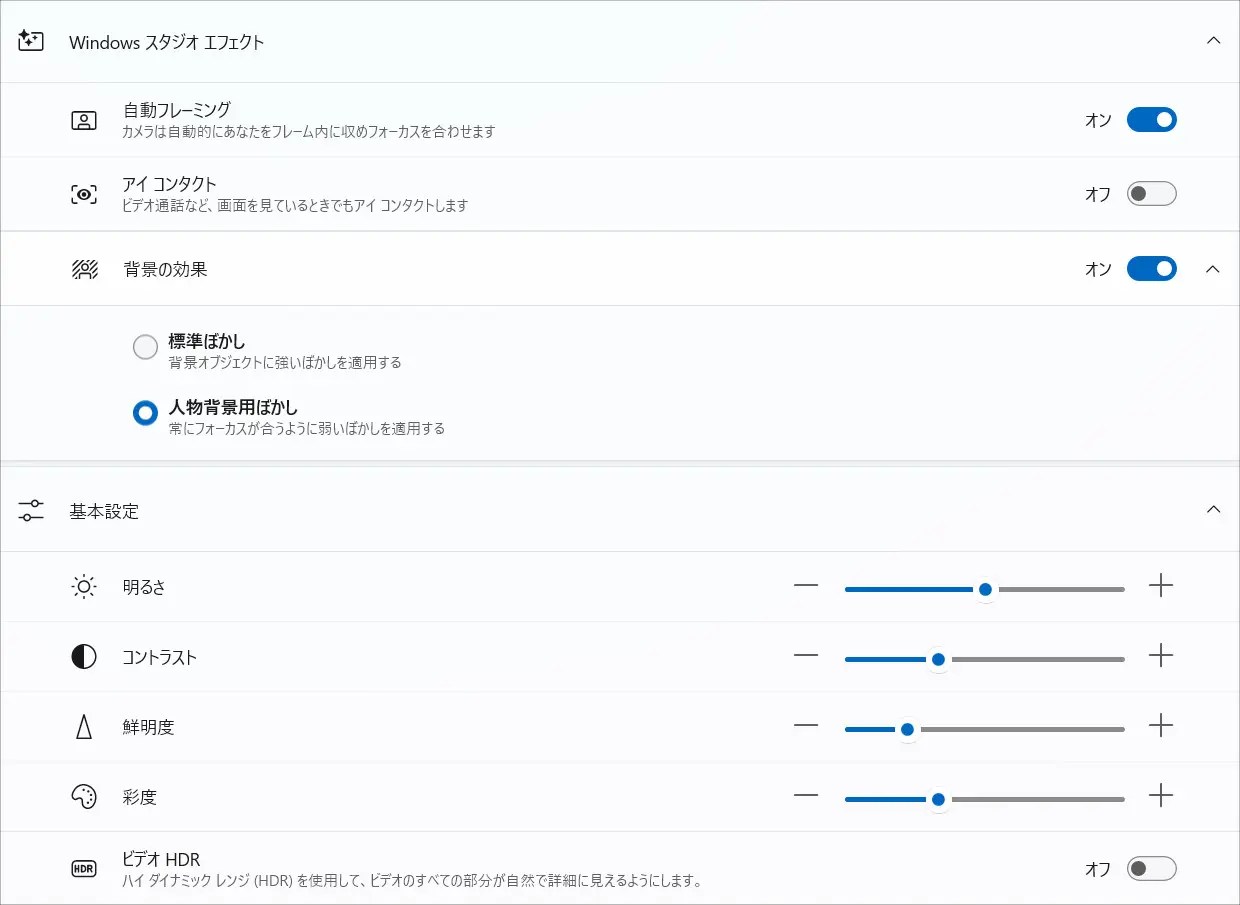Collapse the 基本設定 section
The height and width of the screenshot is (905, 1240).
pyautogui.click(x=1213, y=509)
